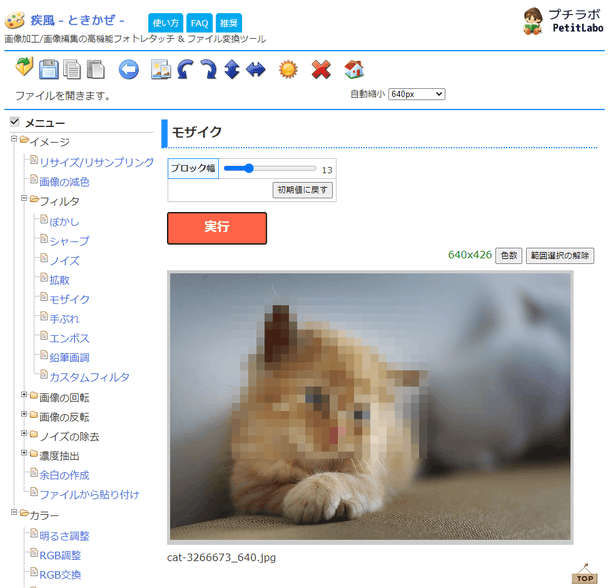Open a file with the open-file icon
This screenshot has width=608, height=588.
[x=24, y=67]
